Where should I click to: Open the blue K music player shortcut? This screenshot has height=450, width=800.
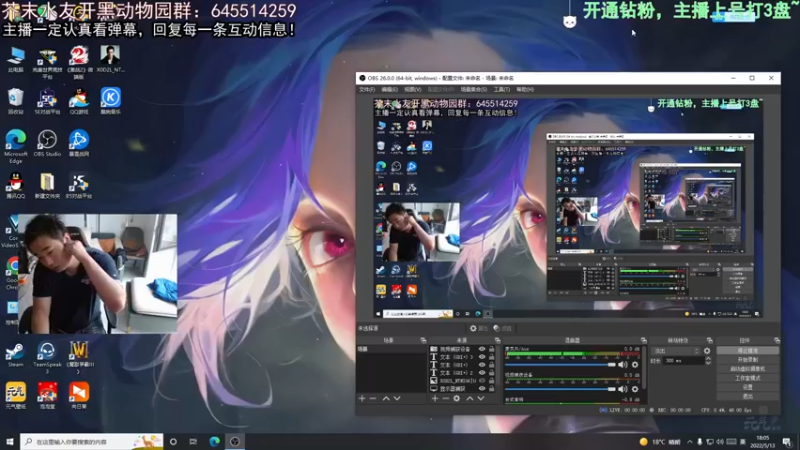pyautogui.click(x=110, y=101)
